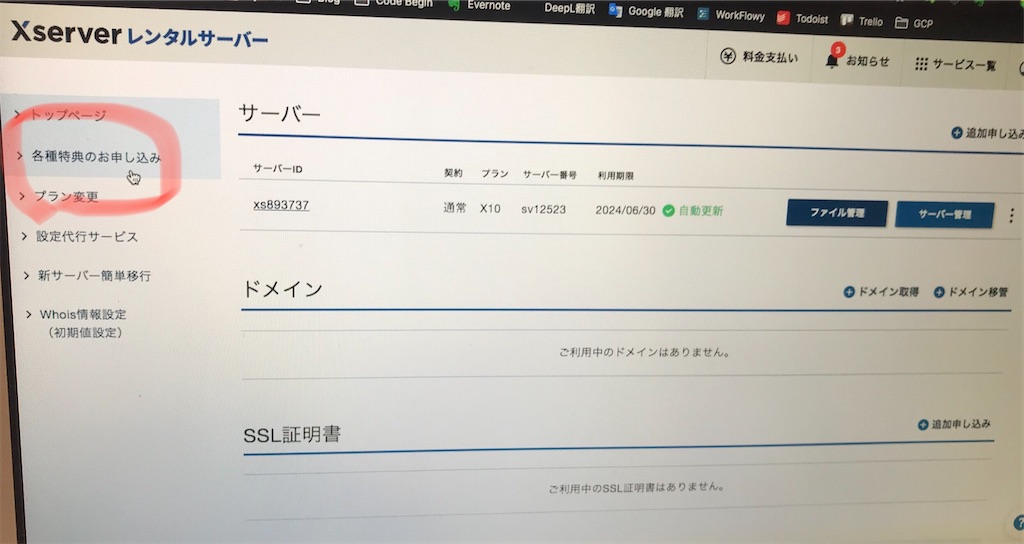The height and width of the screenshot is (544, 1024).
Task: Click chevron before プラン変更
Action: click(x=22, y=196)
